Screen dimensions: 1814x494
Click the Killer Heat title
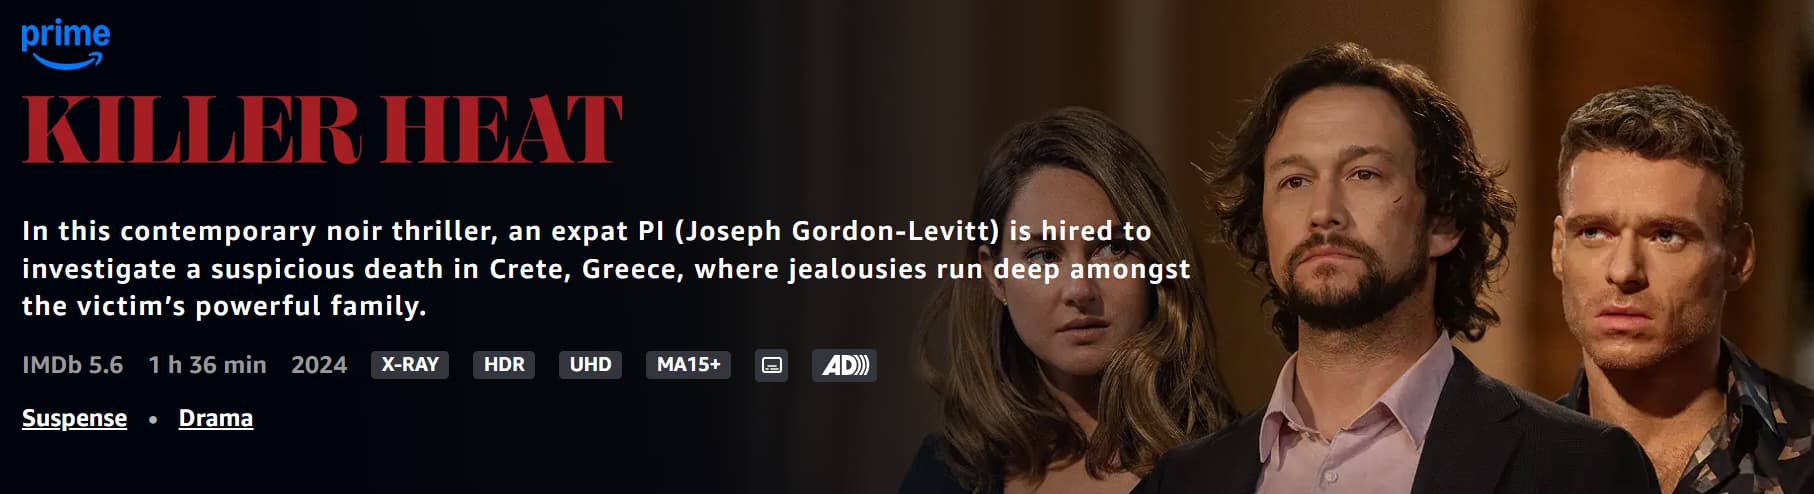[x=322, y=129]
